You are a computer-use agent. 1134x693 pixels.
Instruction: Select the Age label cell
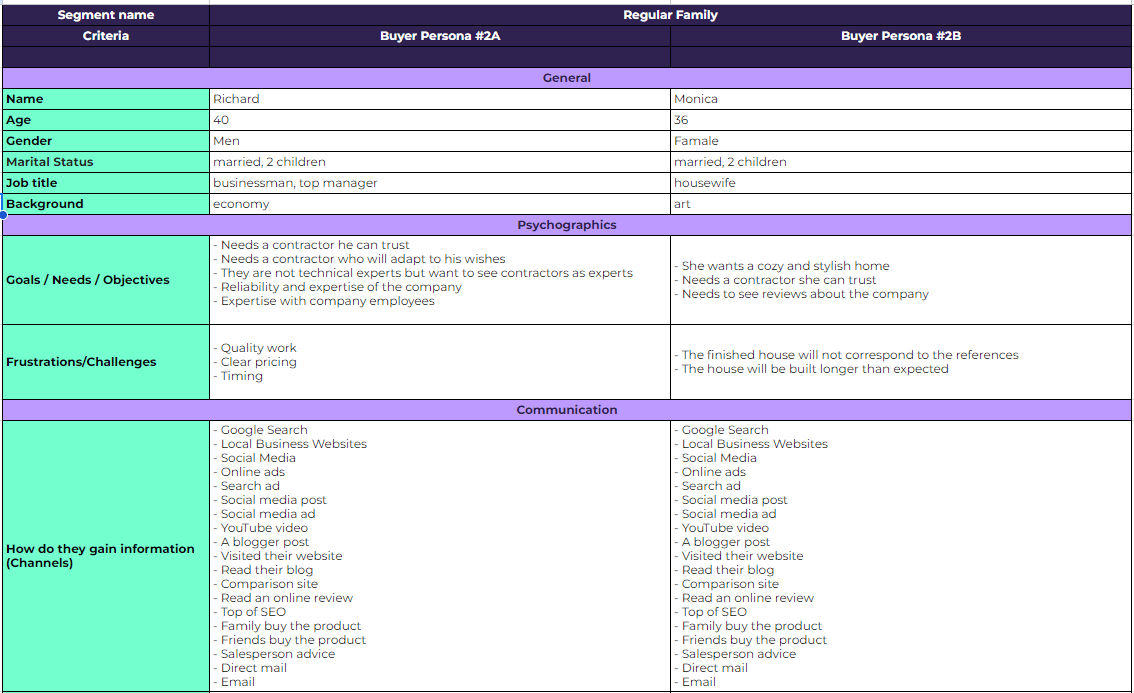click(x=106, y=120)
